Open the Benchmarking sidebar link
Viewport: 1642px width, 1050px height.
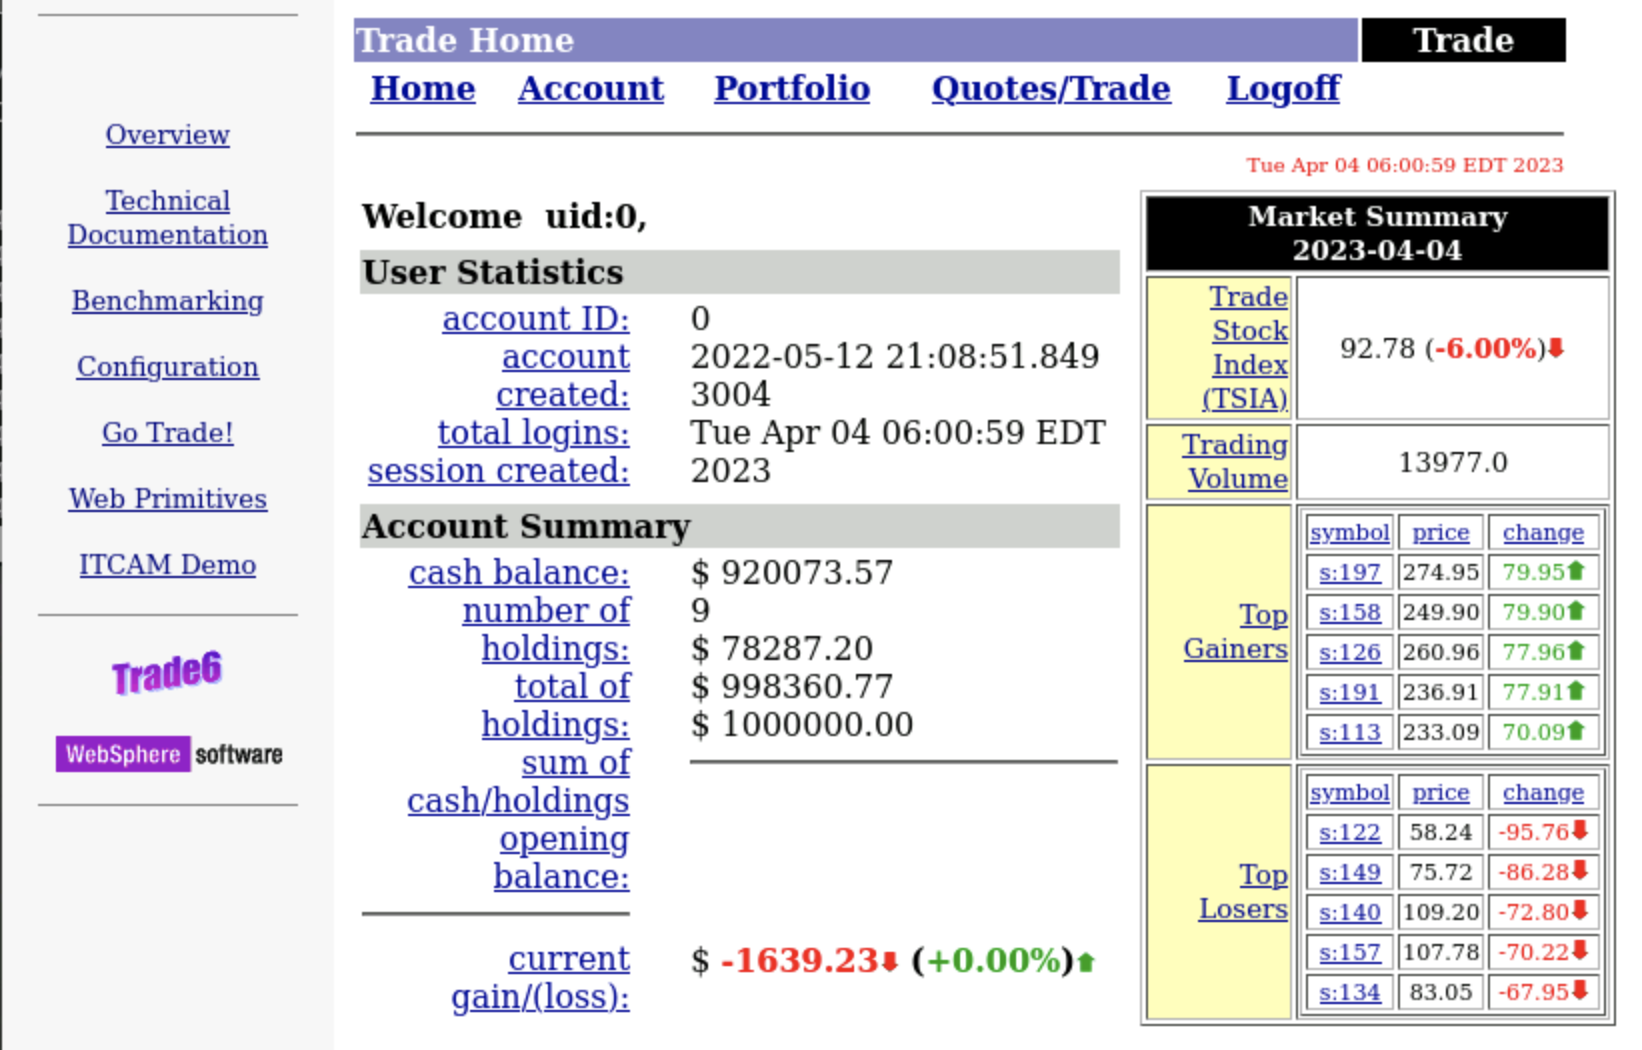[x=168, y=301]
